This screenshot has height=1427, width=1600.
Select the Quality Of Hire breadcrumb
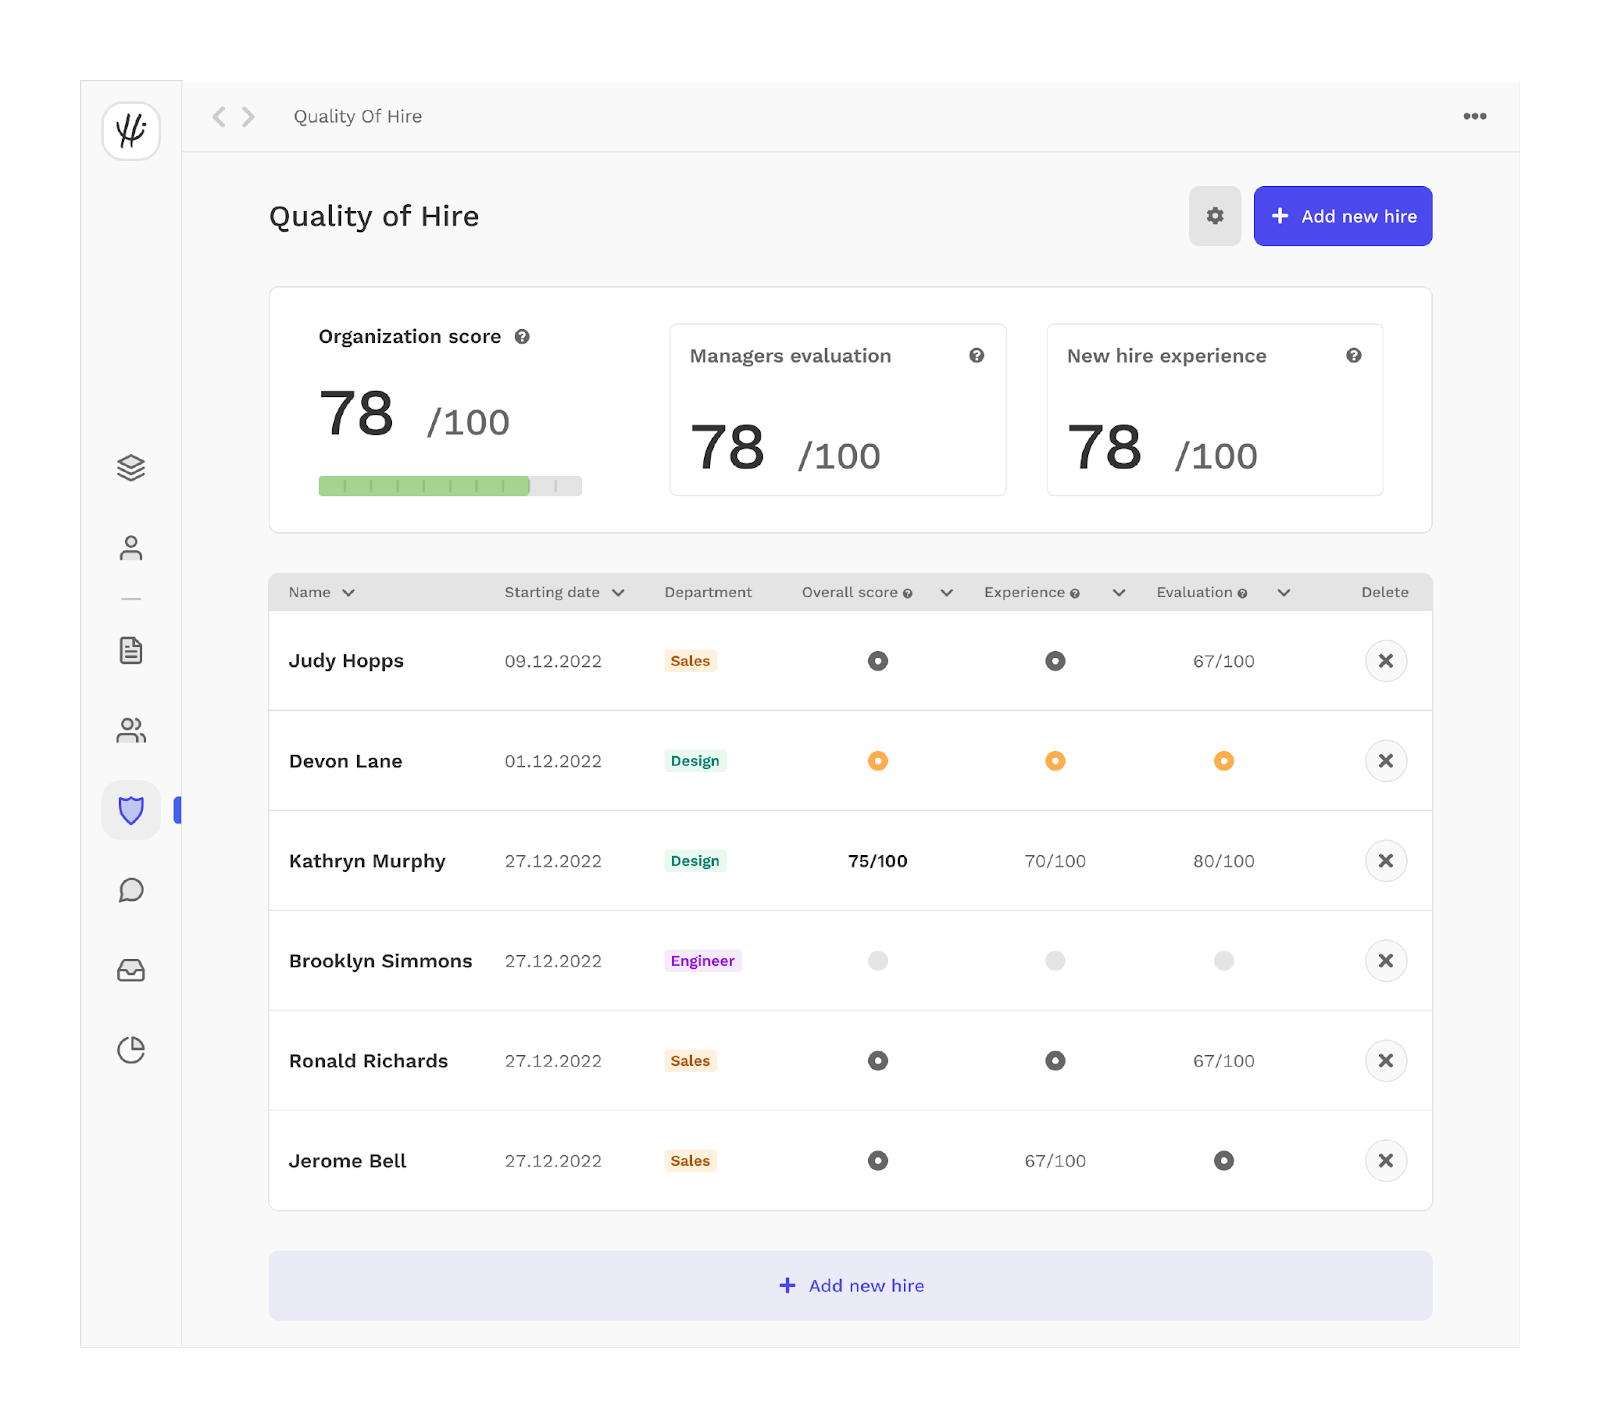356,116
